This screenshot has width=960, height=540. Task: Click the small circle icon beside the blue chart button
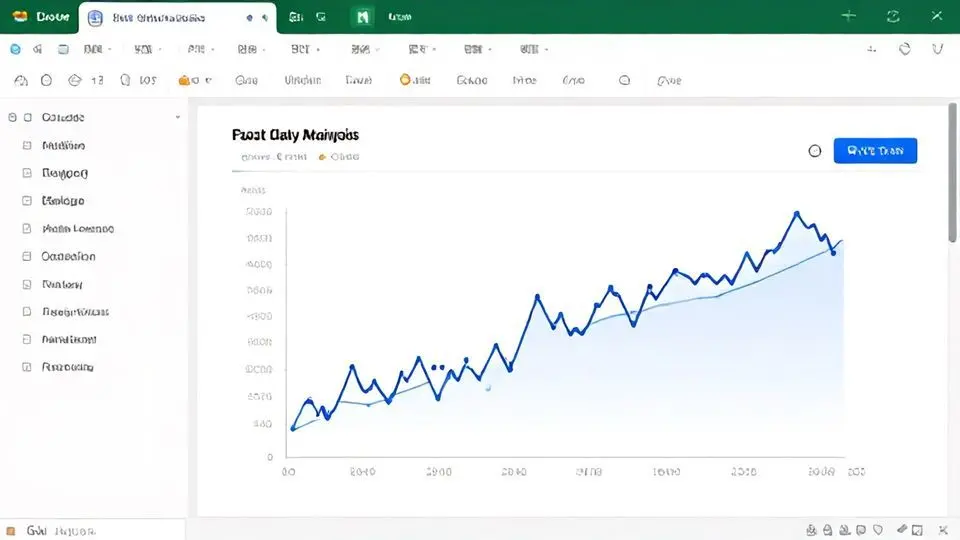coord(814,151)
